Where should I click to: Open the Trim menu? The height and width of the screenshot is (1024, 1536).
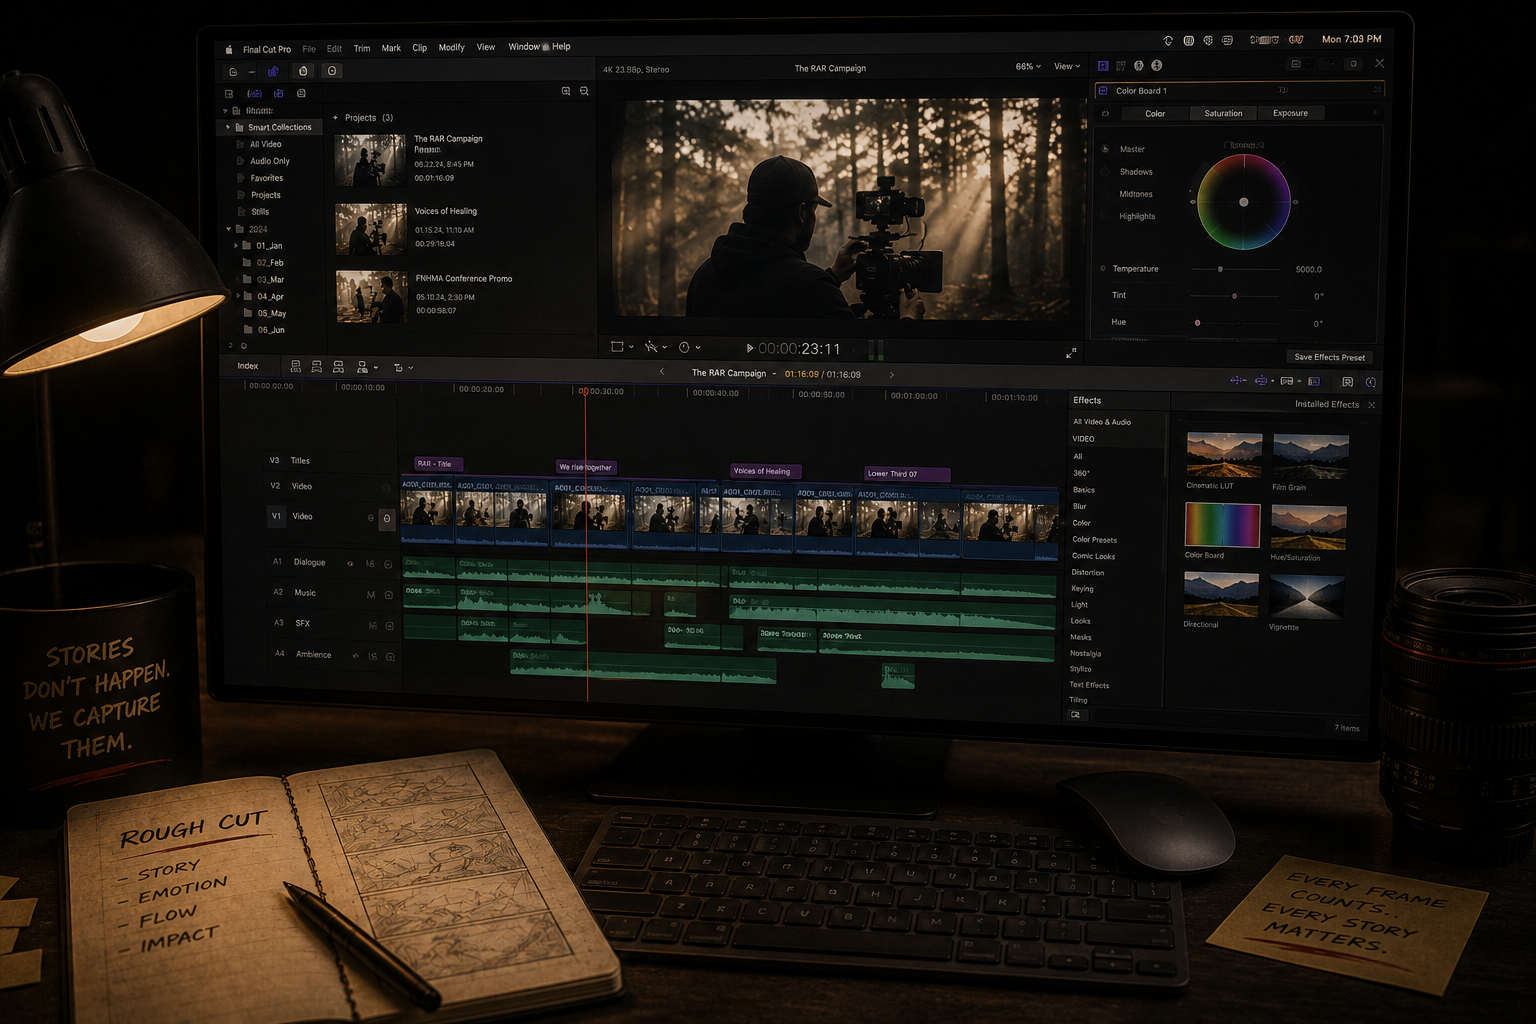pos(362,48)
